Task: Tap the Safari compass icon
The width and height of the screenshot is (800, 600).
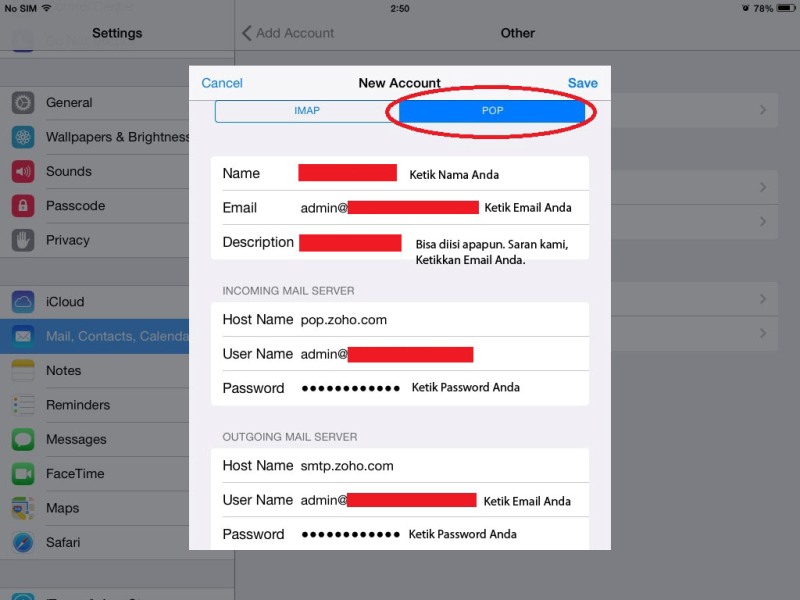Action: click(x=23, y=543)
